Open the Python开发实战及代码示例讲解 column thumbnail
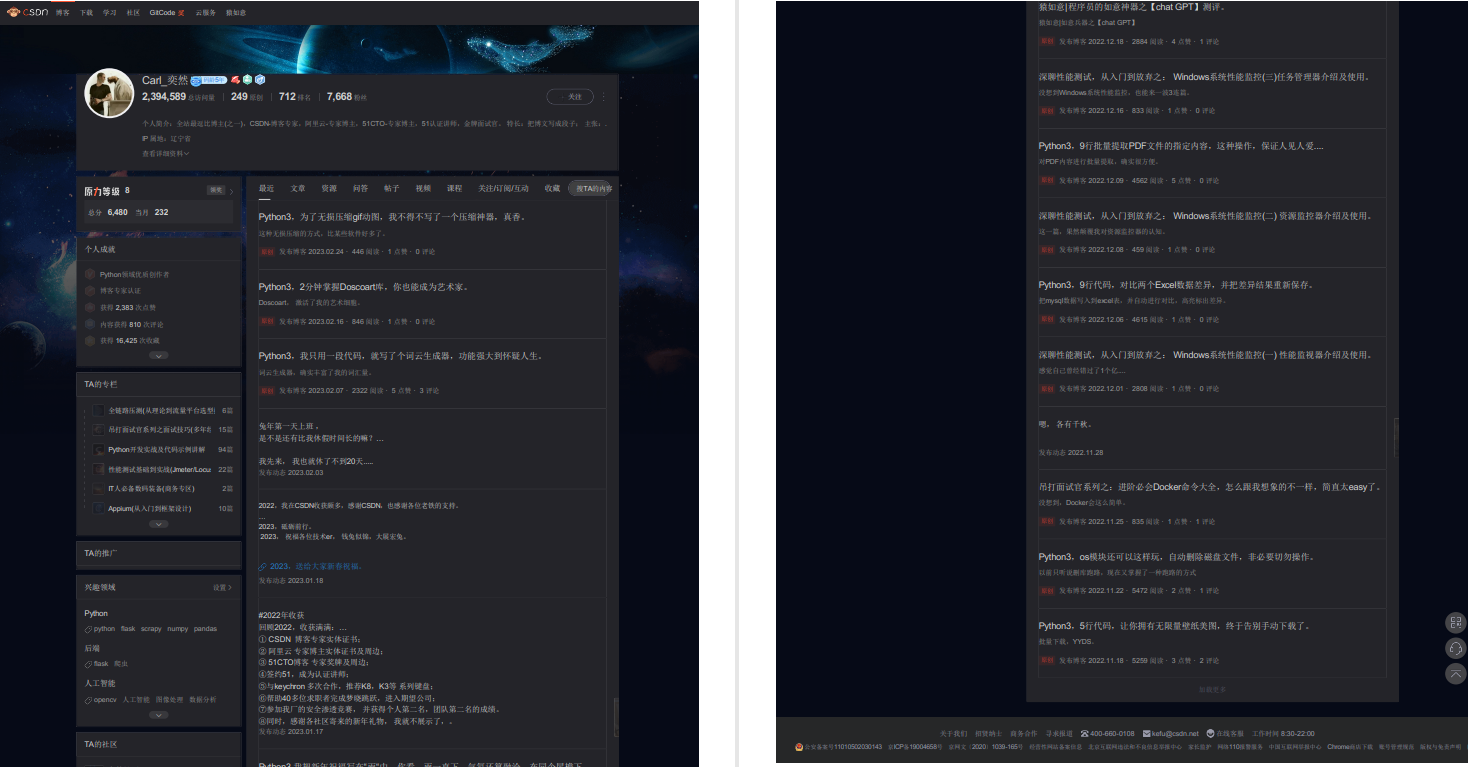This screenshot has height=767, width=1468. pyautogui.click(x=99, y=449)
